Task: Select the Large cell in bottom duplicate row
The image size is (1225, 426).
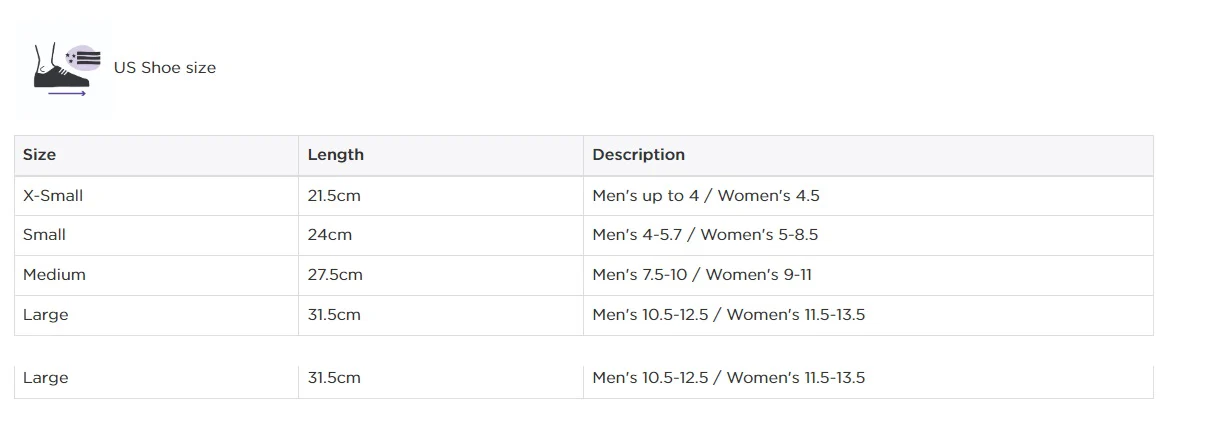Action: (x=156, y=381)
